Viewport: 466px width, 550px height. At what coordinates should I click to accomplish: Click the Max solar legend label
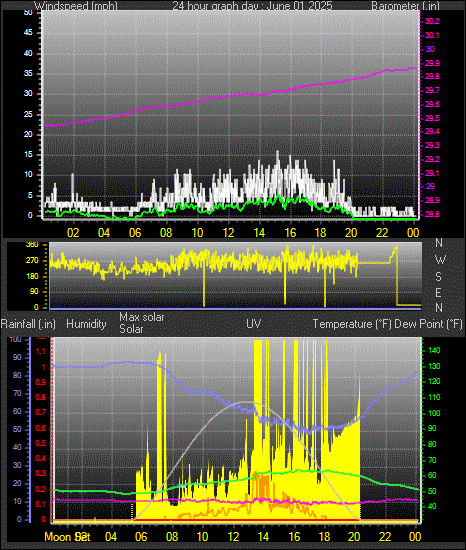tap(142, 317)
